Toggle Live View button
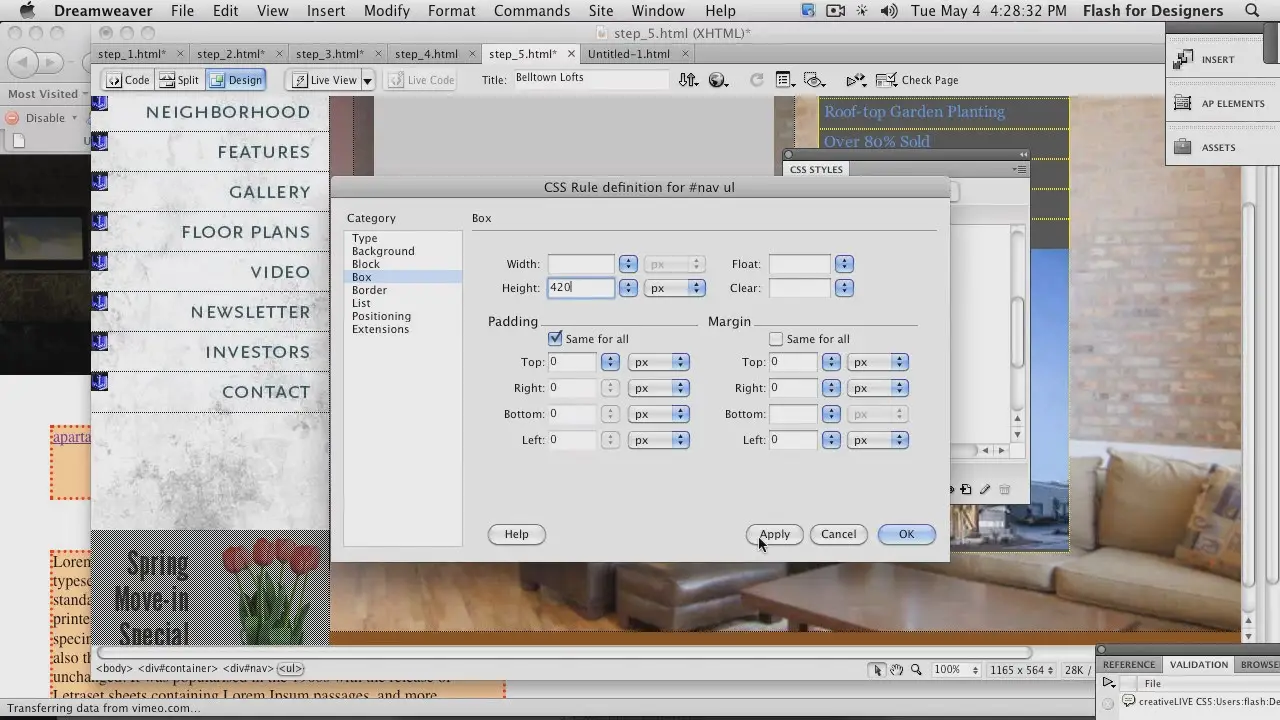This screenshot has height=720, width=1280. tap(324, 80)
